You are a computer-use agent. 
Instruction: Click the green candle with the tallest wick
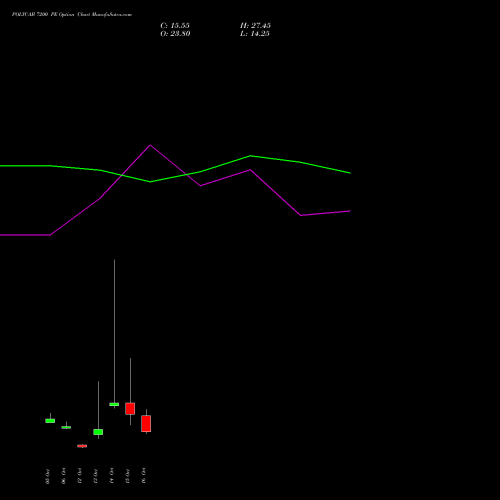point(114,404)
